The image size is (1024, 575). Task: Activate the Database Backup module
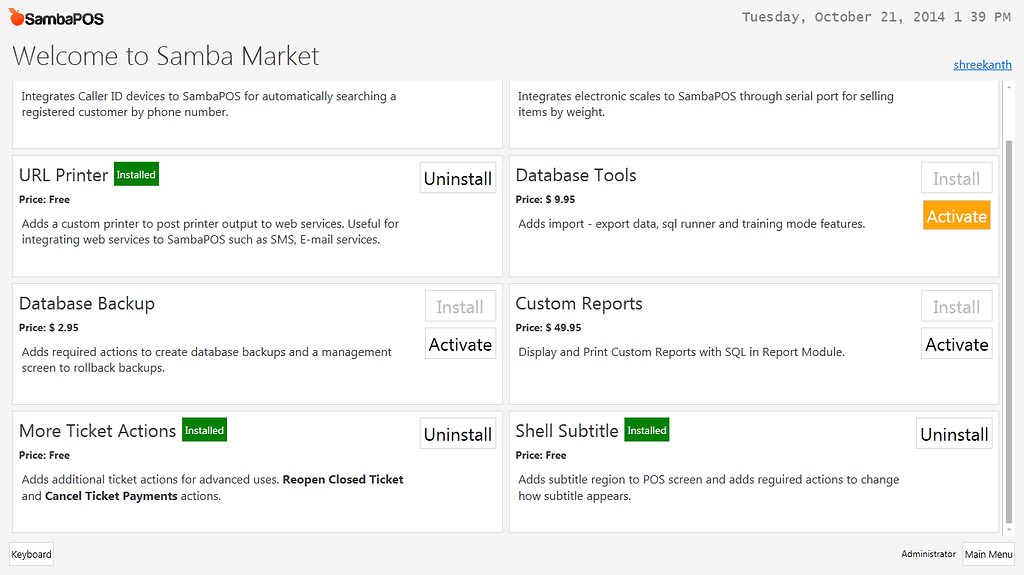click(460, 344)
